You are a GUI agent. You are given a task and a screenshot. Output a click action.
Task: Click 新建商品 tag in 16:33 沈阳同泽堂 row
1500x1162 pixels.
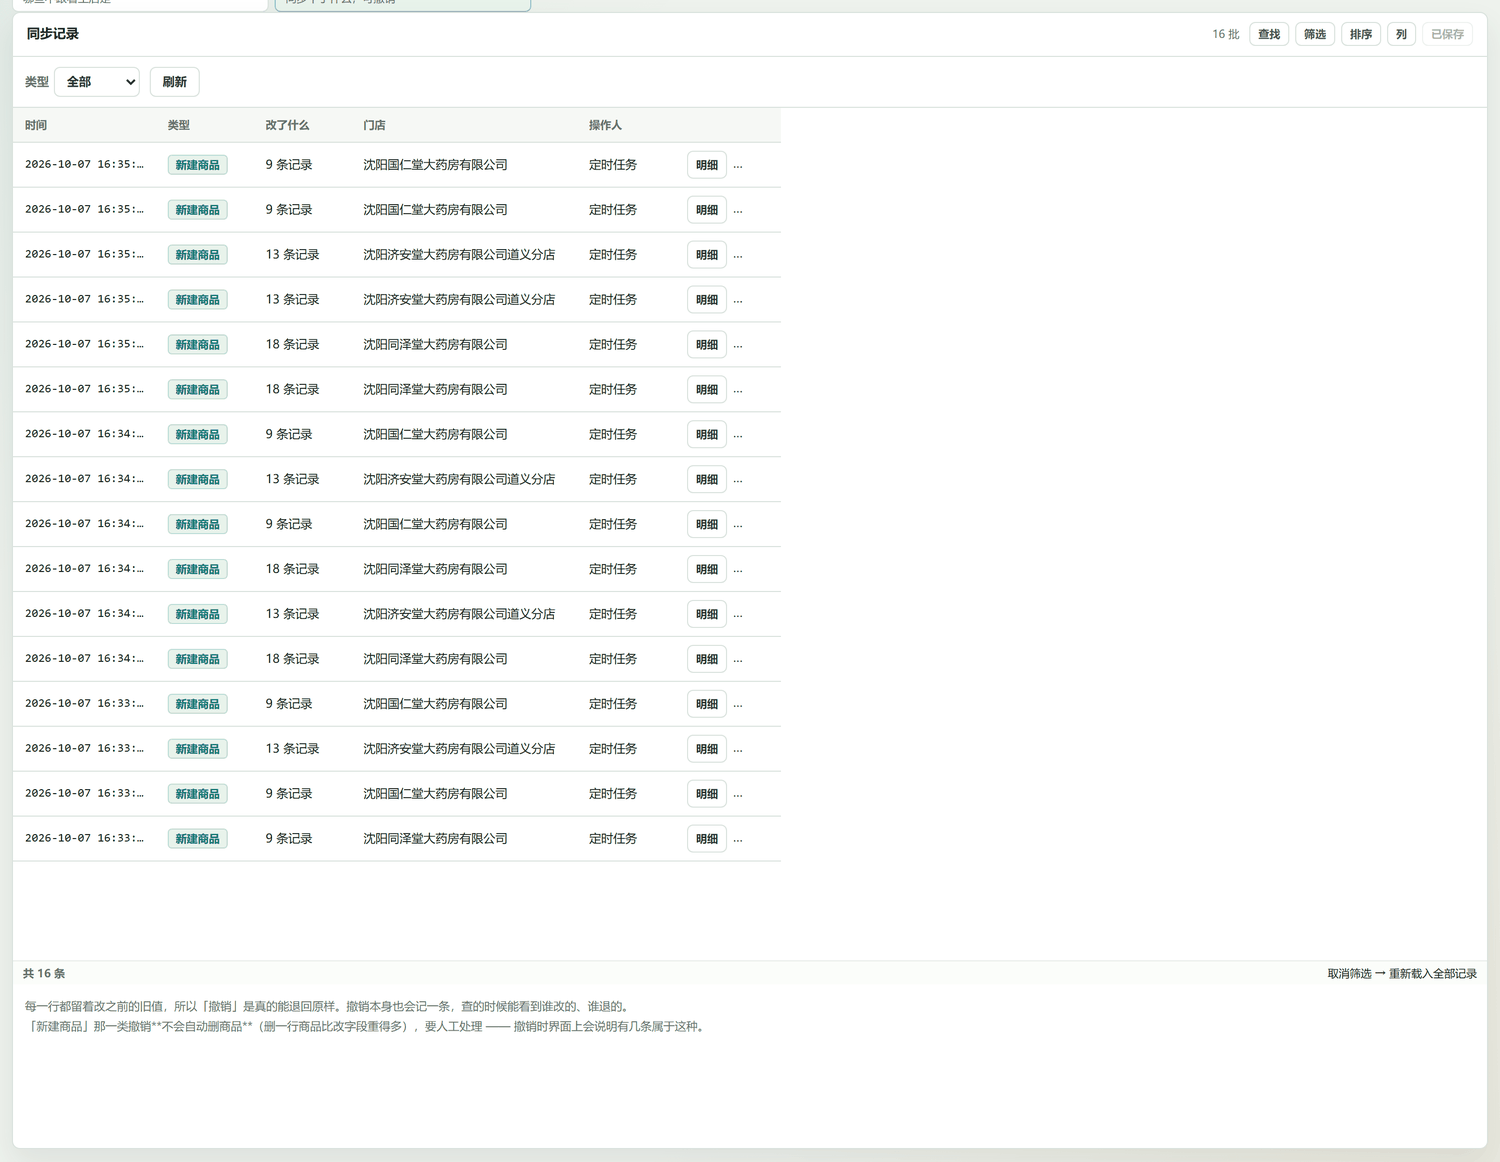coord(197,839)
